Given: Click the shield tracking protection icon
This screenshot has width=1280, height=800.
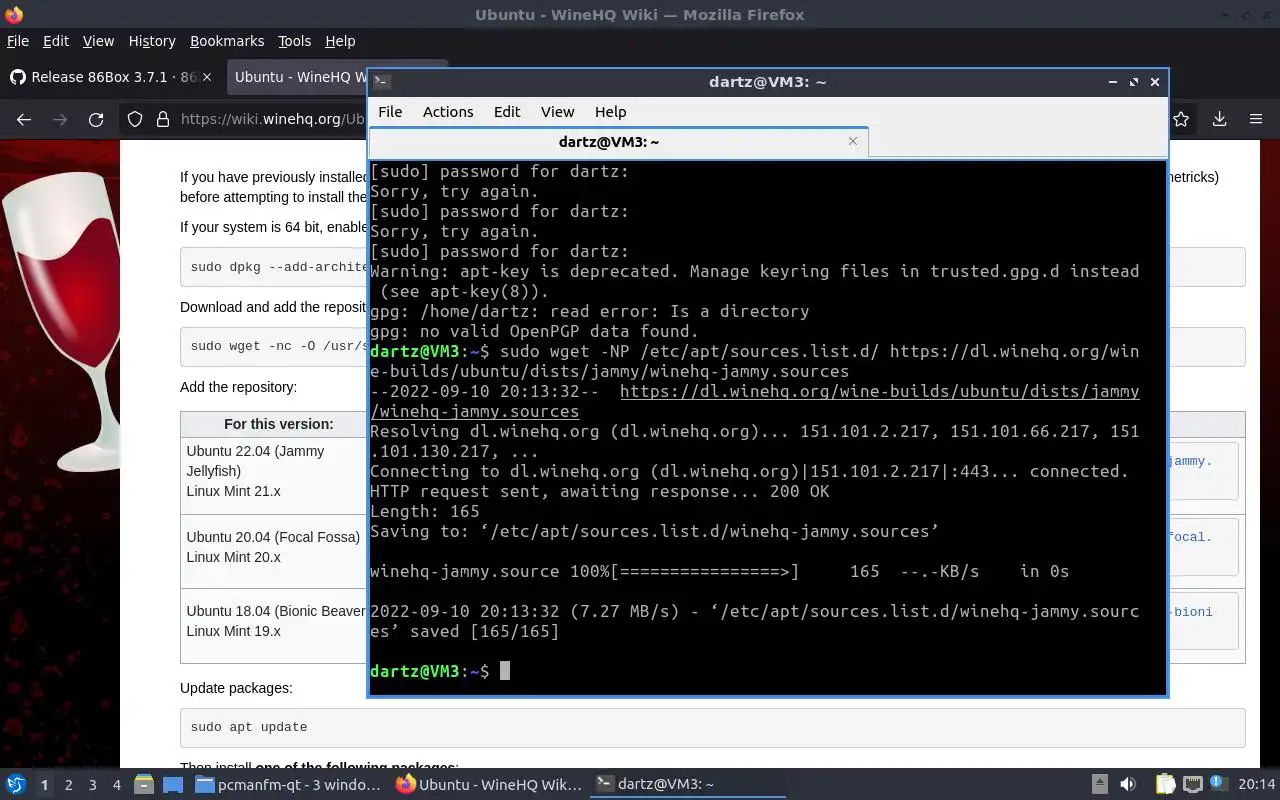Looking at the screenshot, I should coord(135,119).
